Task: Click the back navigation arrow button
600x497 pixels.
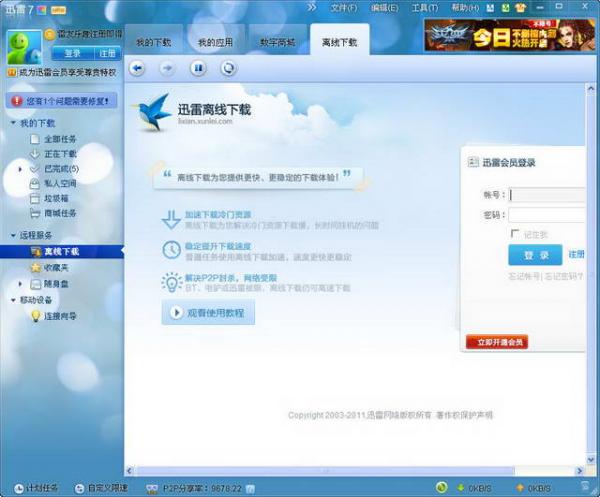Action: pyautogui.click(x=137, y=69)
